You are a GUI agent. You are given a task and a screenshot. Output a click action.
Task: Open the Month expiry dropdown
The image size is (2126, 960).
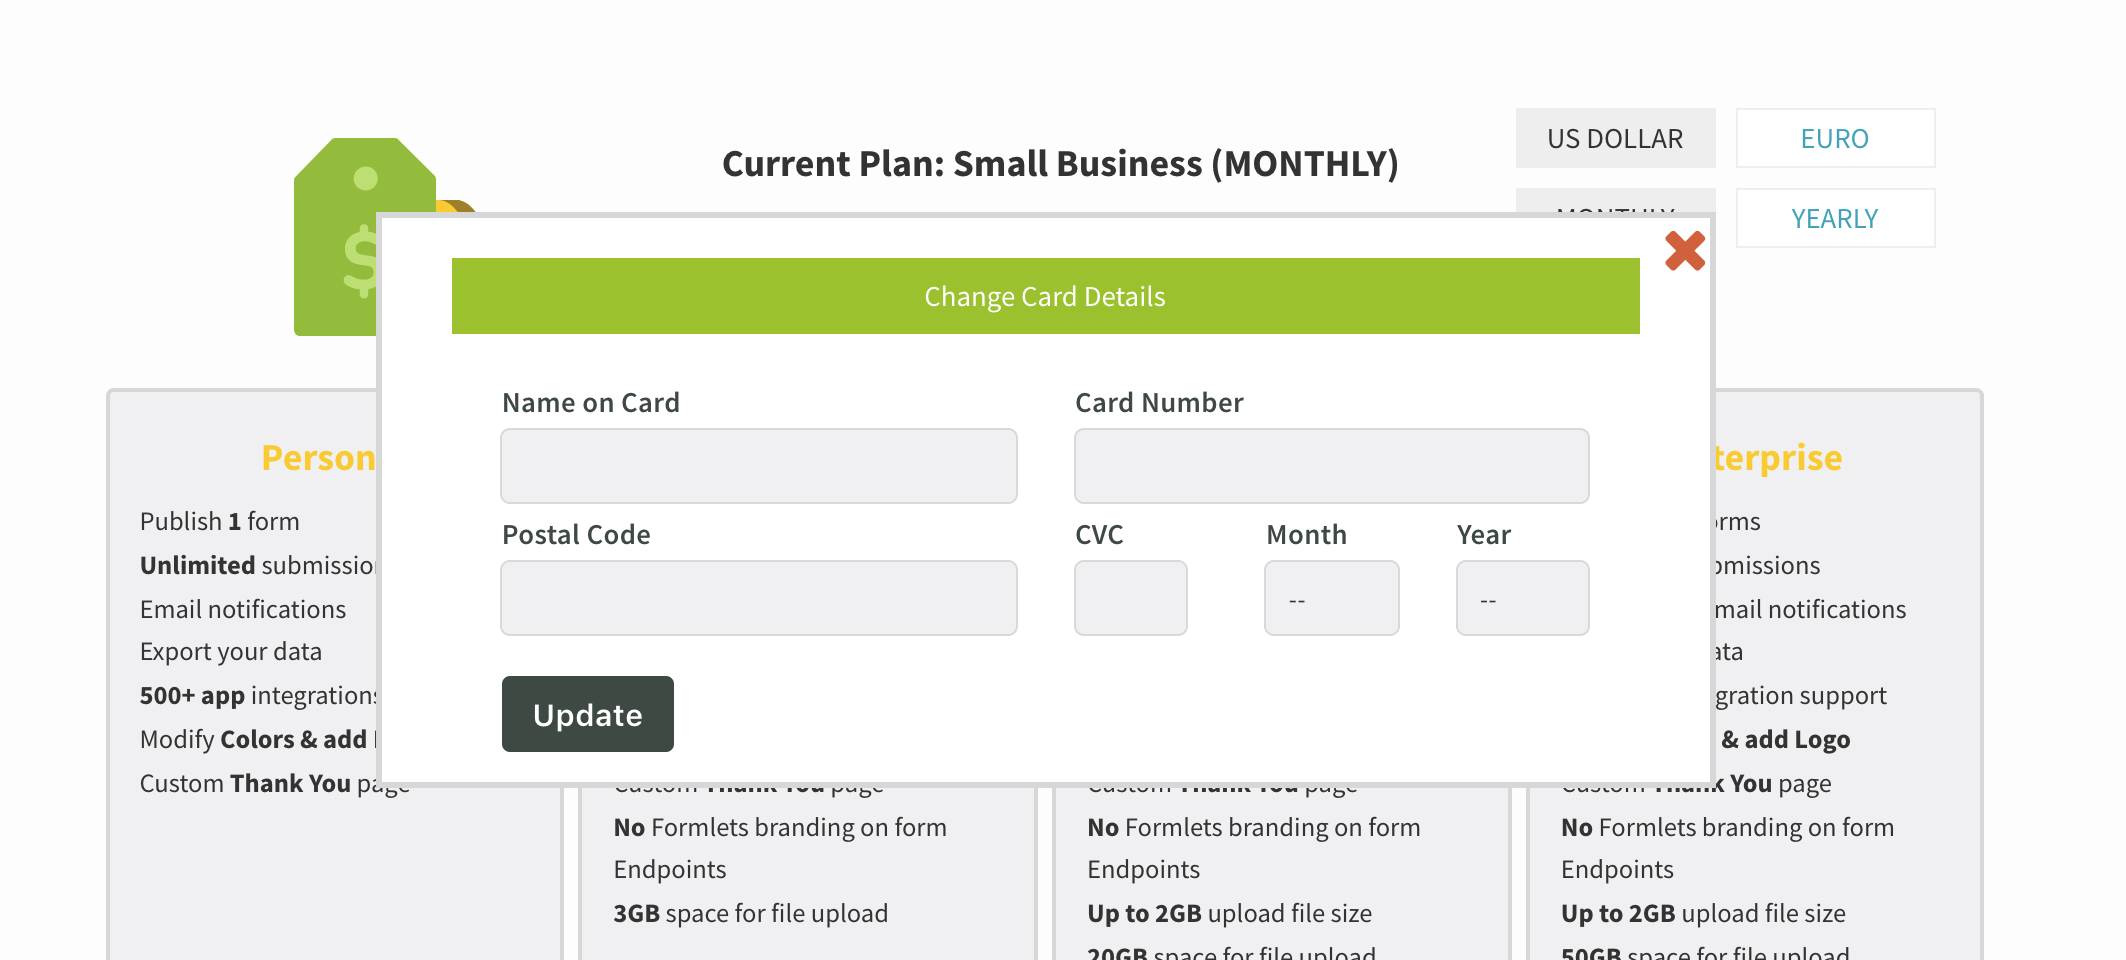(x=1331, y=598)
